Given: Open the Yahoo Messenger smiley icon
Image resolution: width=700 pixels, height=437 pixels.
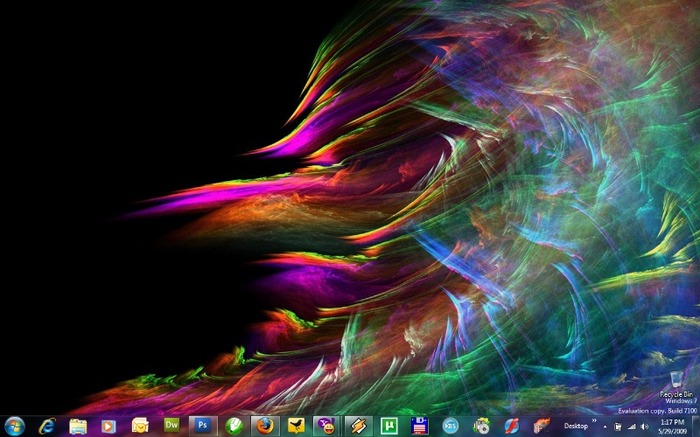Looking at the screenshot, I should click(327, 426).
